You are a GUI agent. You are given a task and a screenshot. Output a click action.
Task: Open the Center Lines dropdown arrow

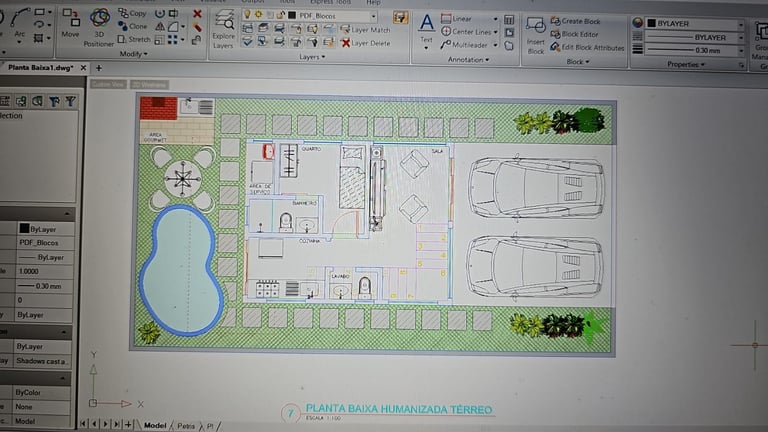495,32
